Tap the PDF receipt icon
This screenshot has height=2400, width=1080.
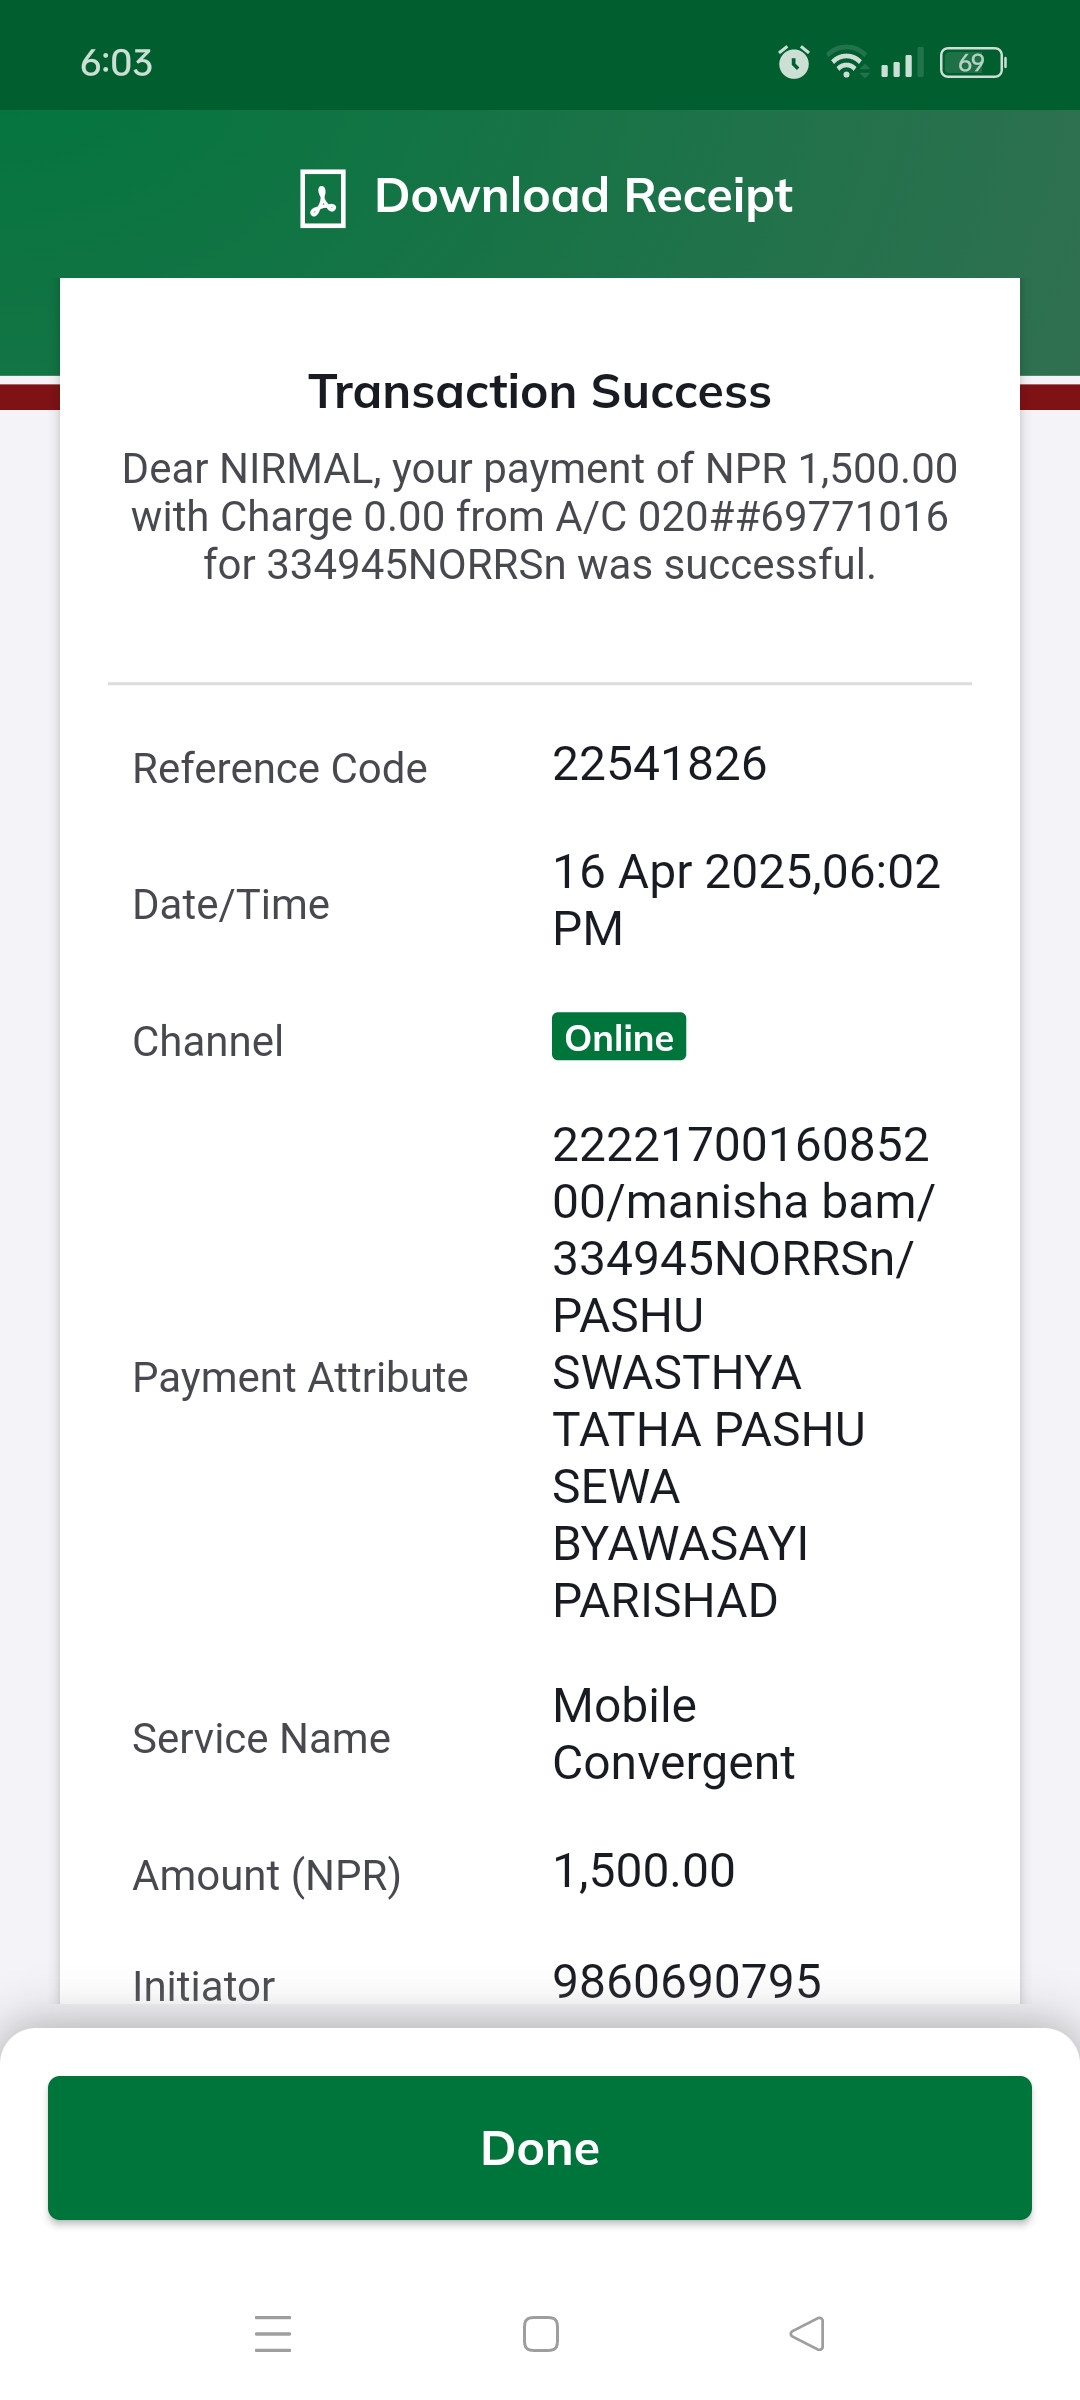coord(323,198)
